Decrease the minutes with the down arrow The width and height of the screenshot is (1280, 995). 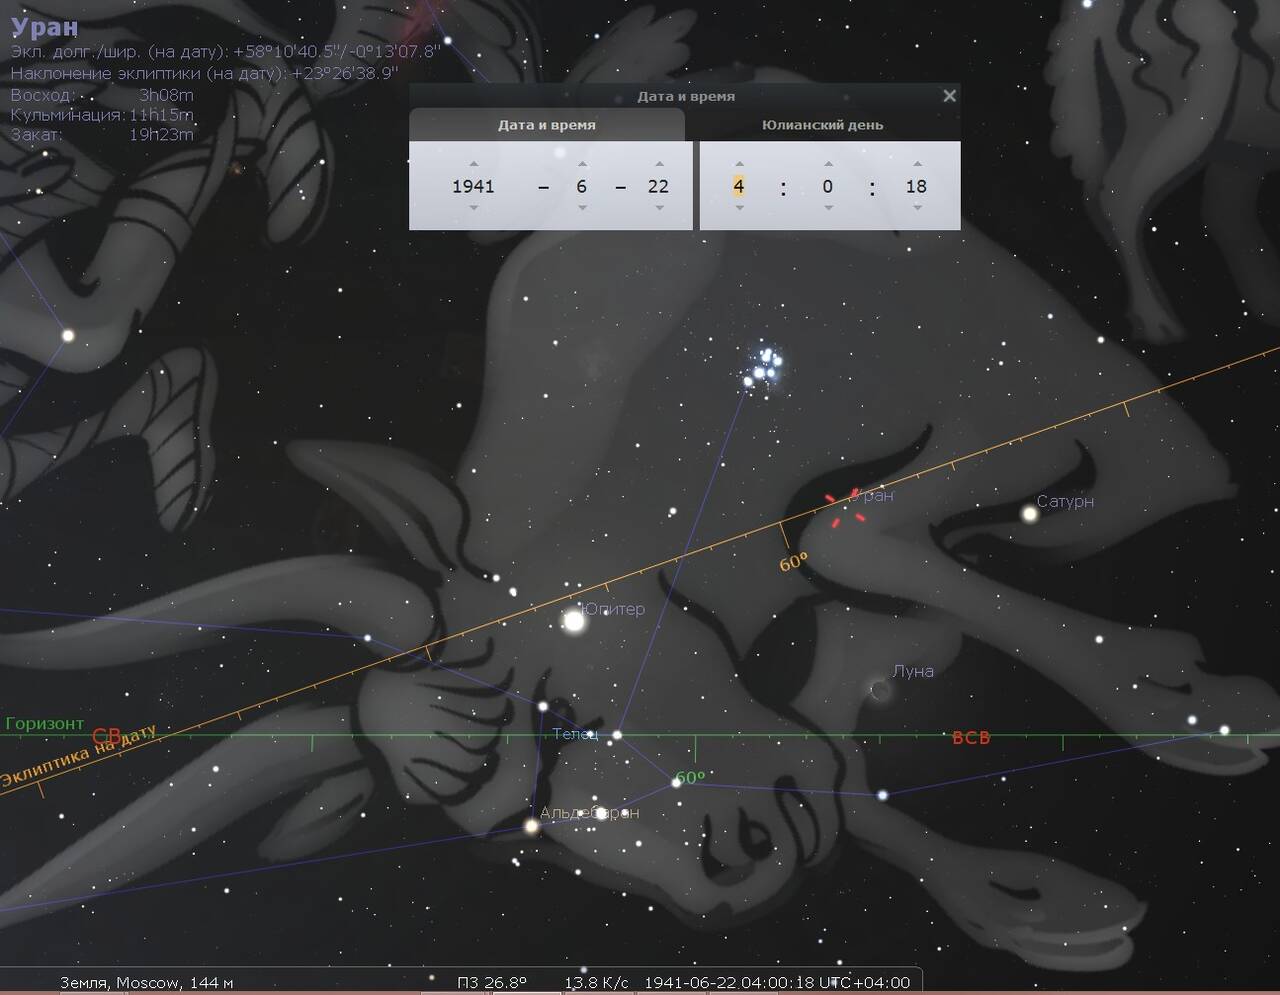[x=828, y=208]
